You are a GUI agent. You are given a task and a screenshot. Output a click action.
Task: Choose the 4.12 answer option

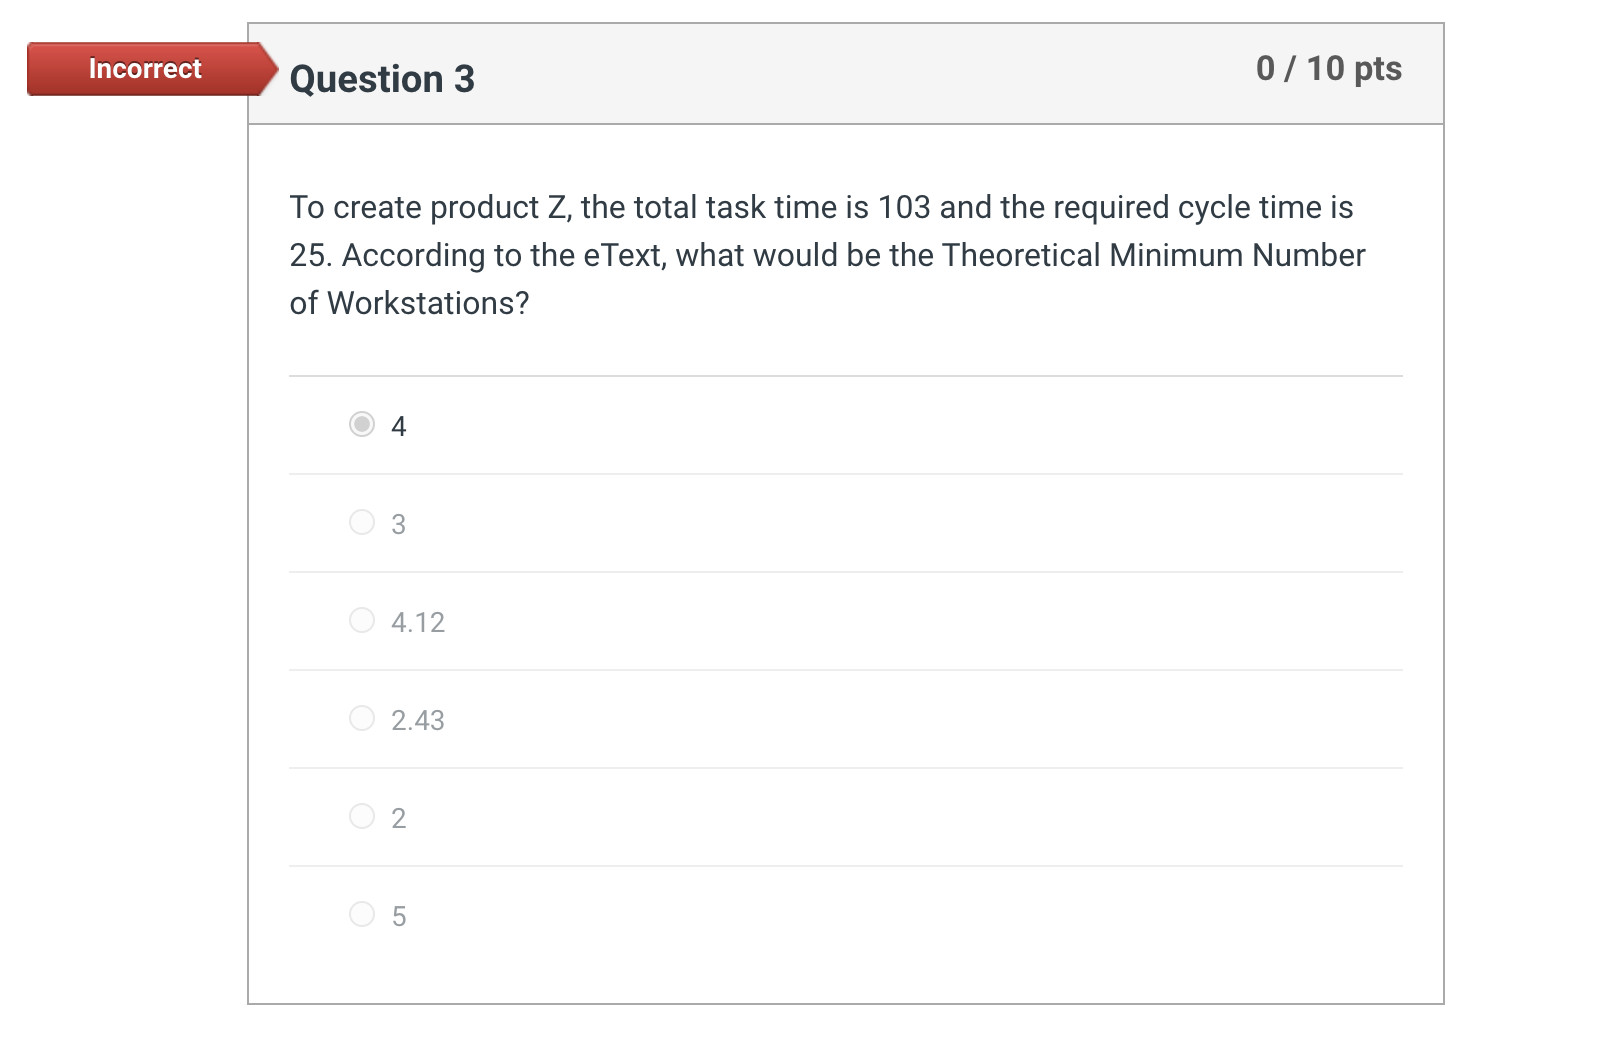(361, 620)
